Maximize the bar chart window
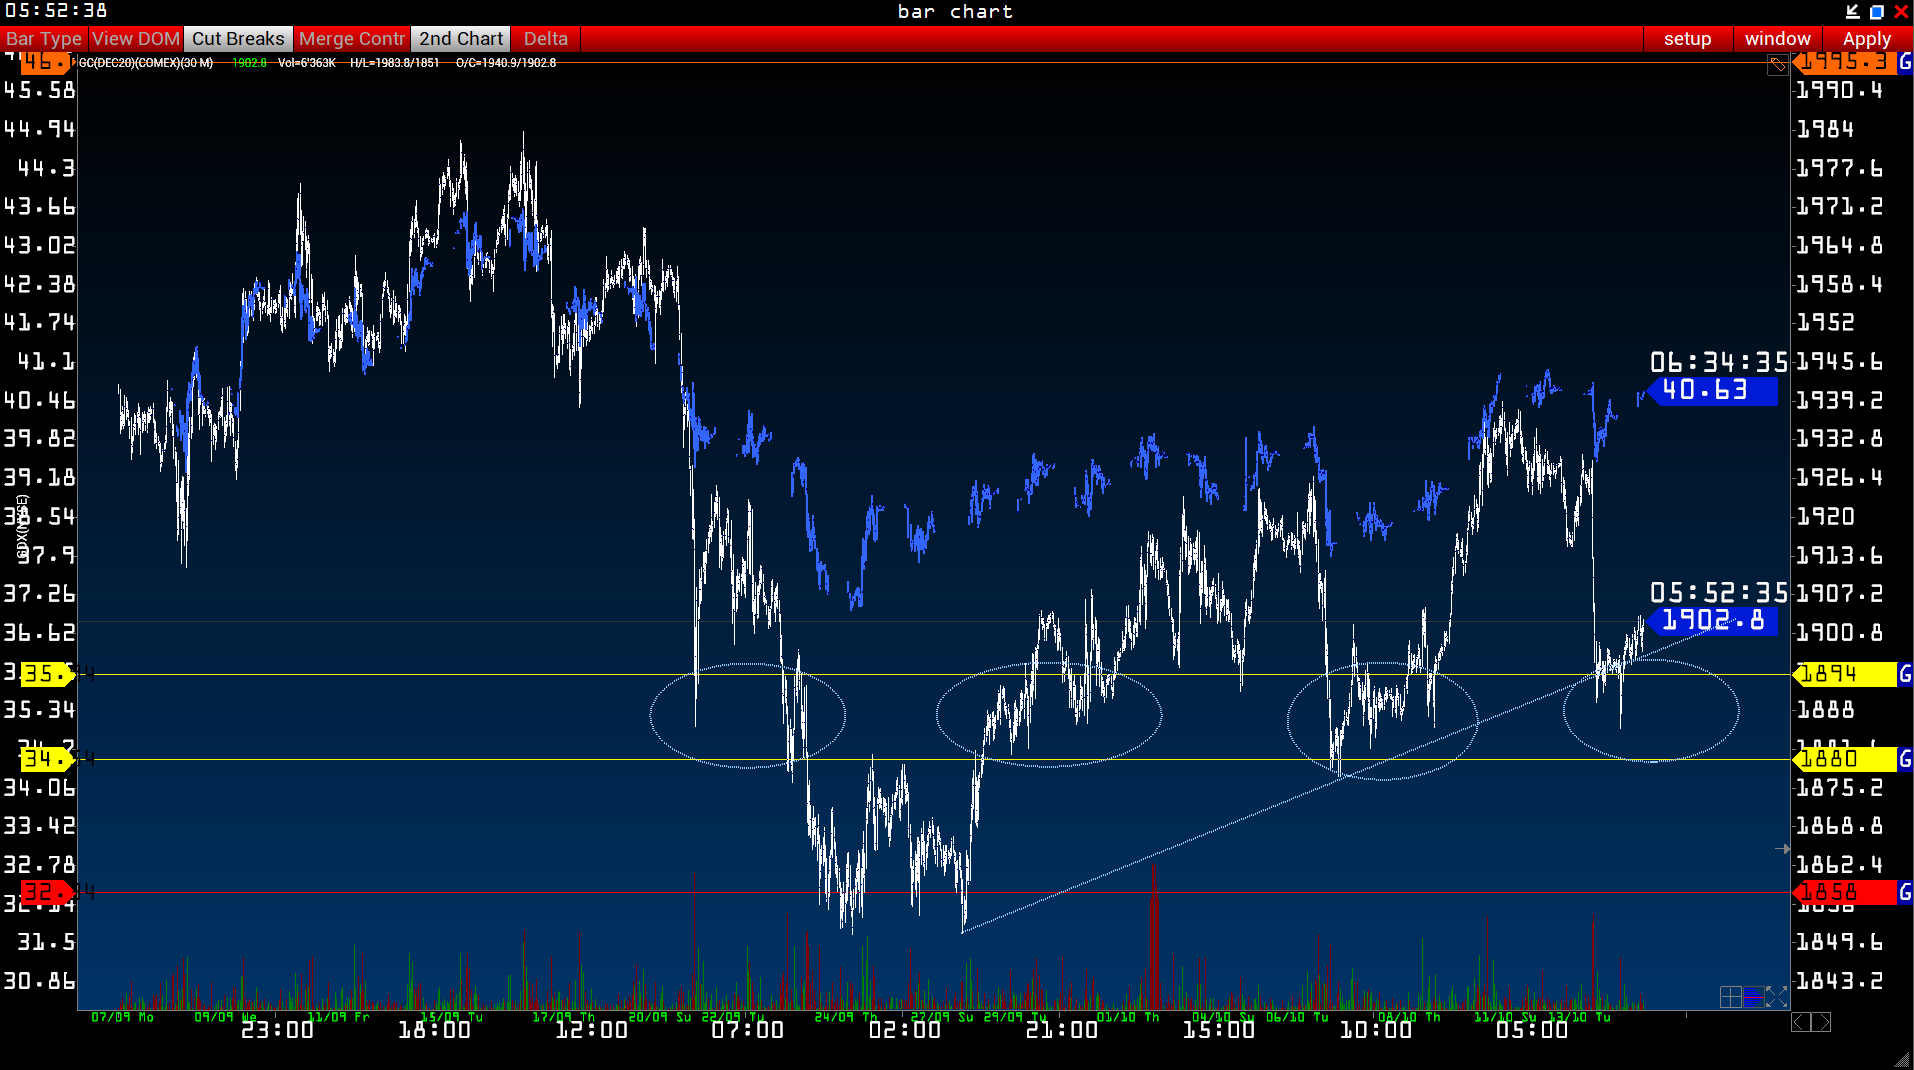This screenshot has width=1914, height=1070. click(1877, 11)
